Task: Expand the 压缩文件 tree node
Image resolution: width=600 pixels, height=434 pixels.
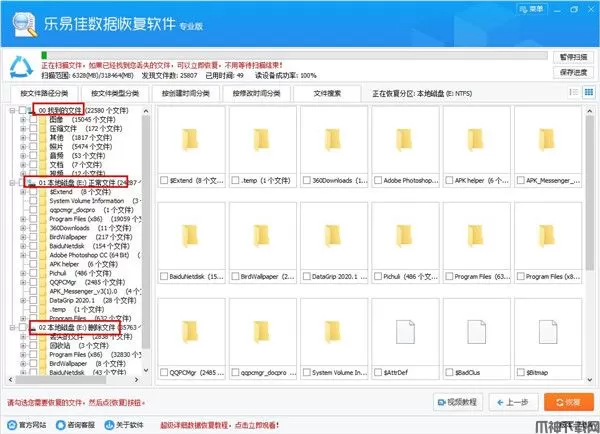Action: pos(23,129)
